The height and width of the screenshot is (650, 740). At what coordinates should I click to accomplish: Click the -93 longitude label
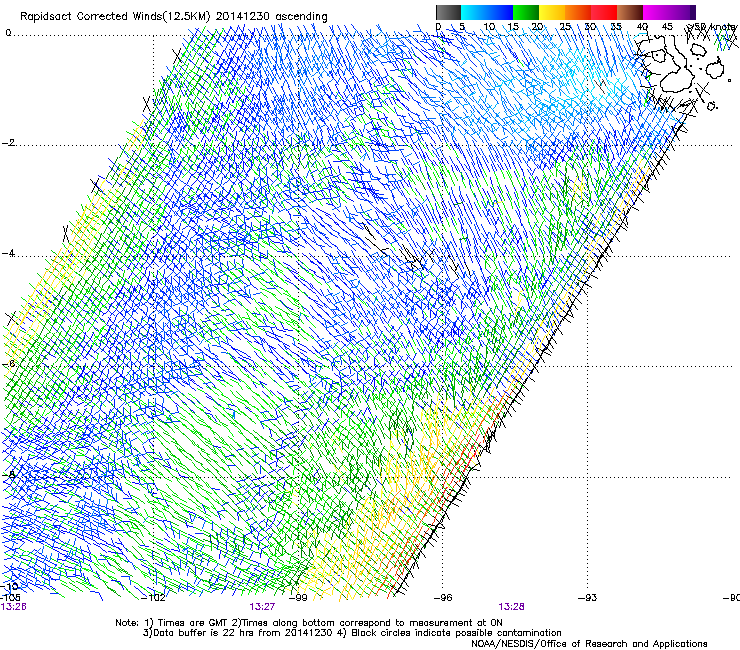point(587,598)
